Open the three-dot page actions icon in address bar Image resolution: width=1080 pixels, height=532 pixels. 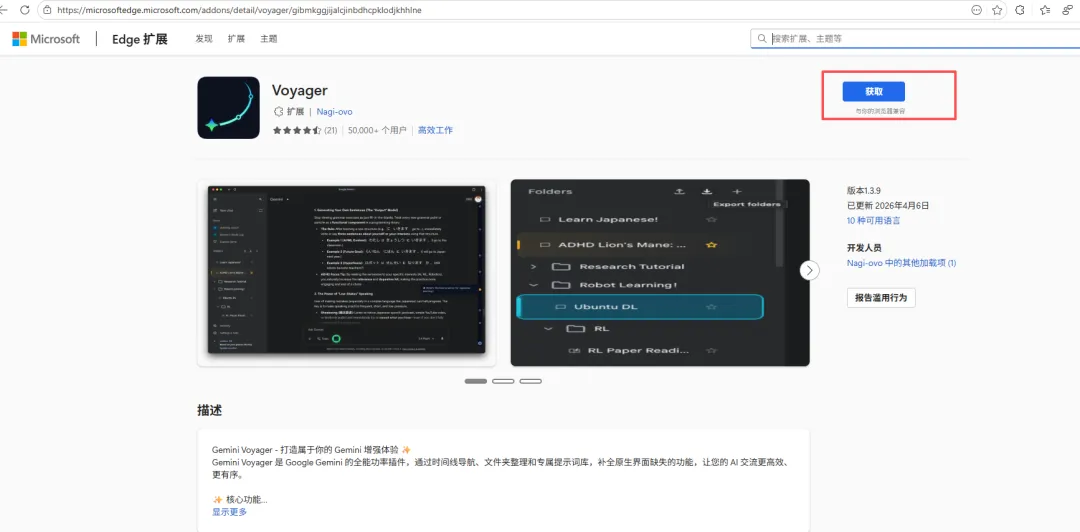click(x=976, y=10)
